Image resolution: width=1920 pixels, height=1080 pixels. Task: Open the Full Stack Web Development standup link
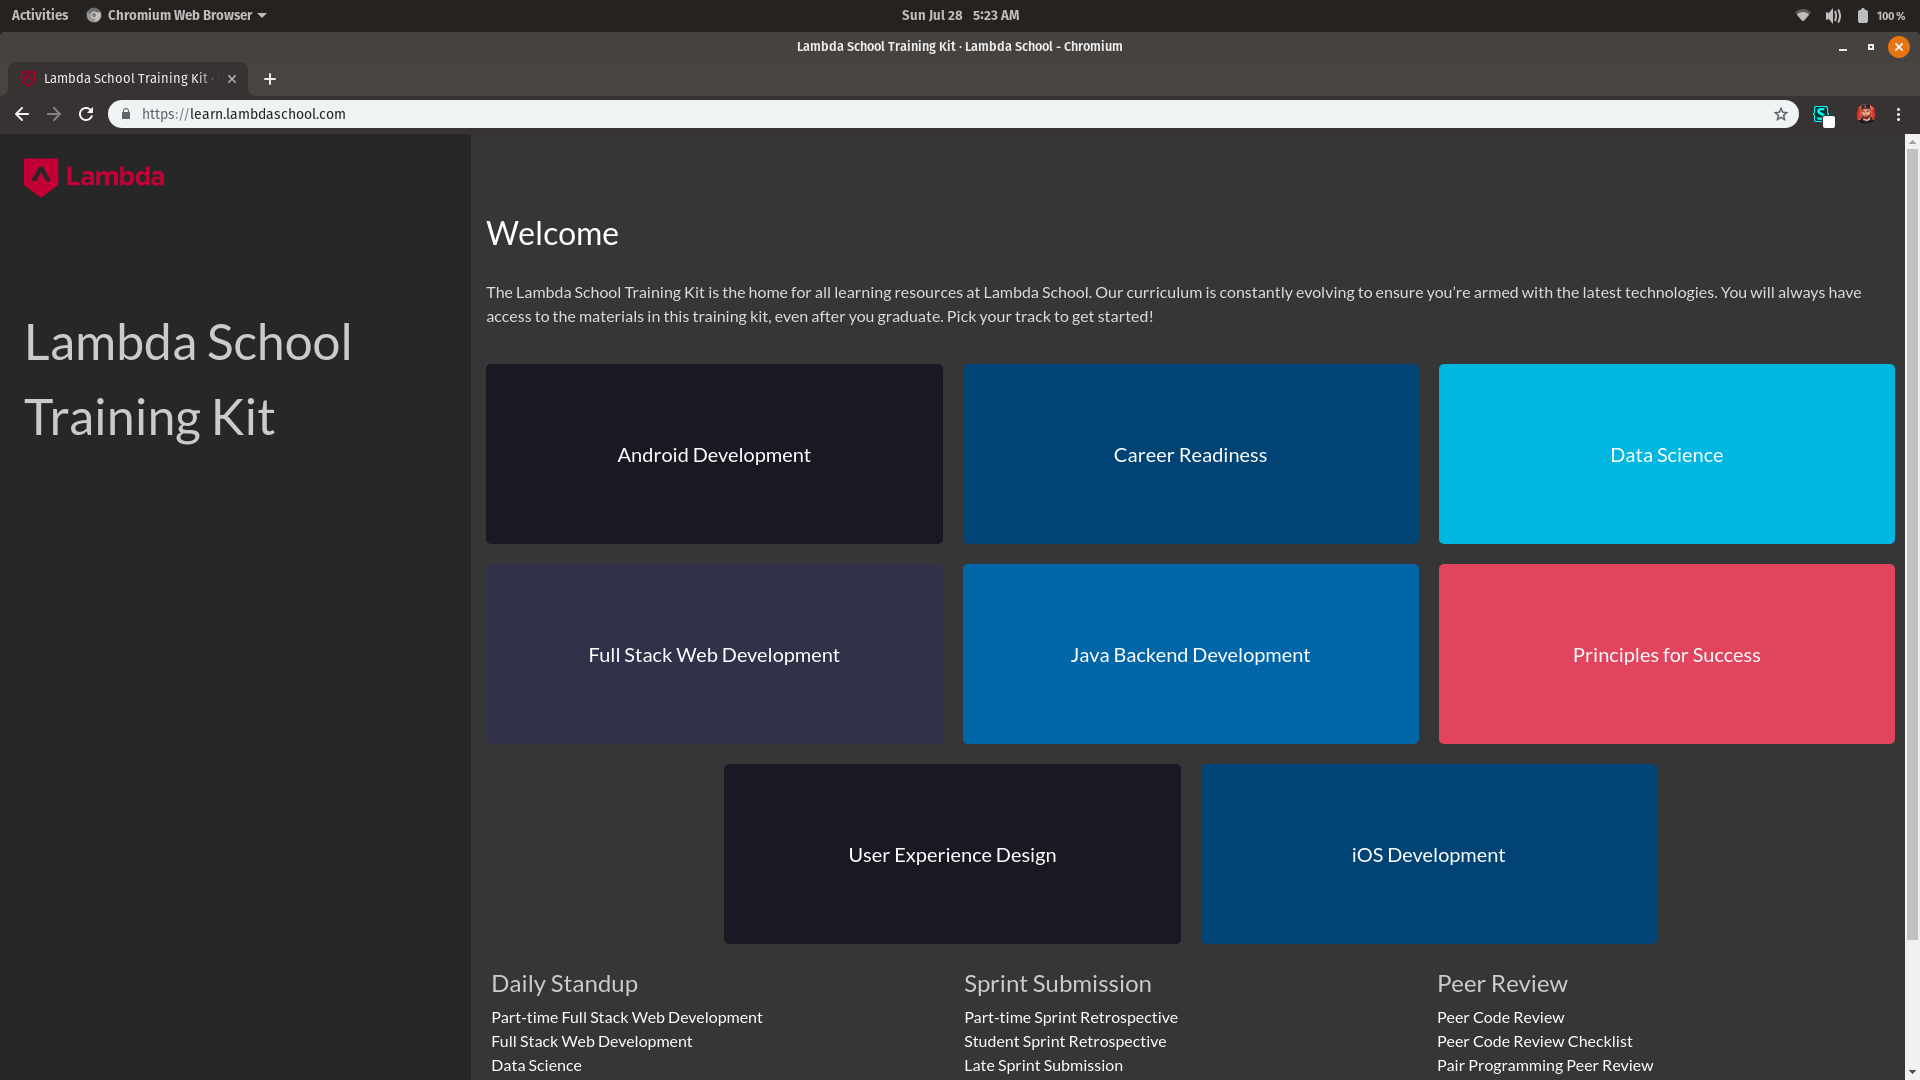(x=591, y=1041)
